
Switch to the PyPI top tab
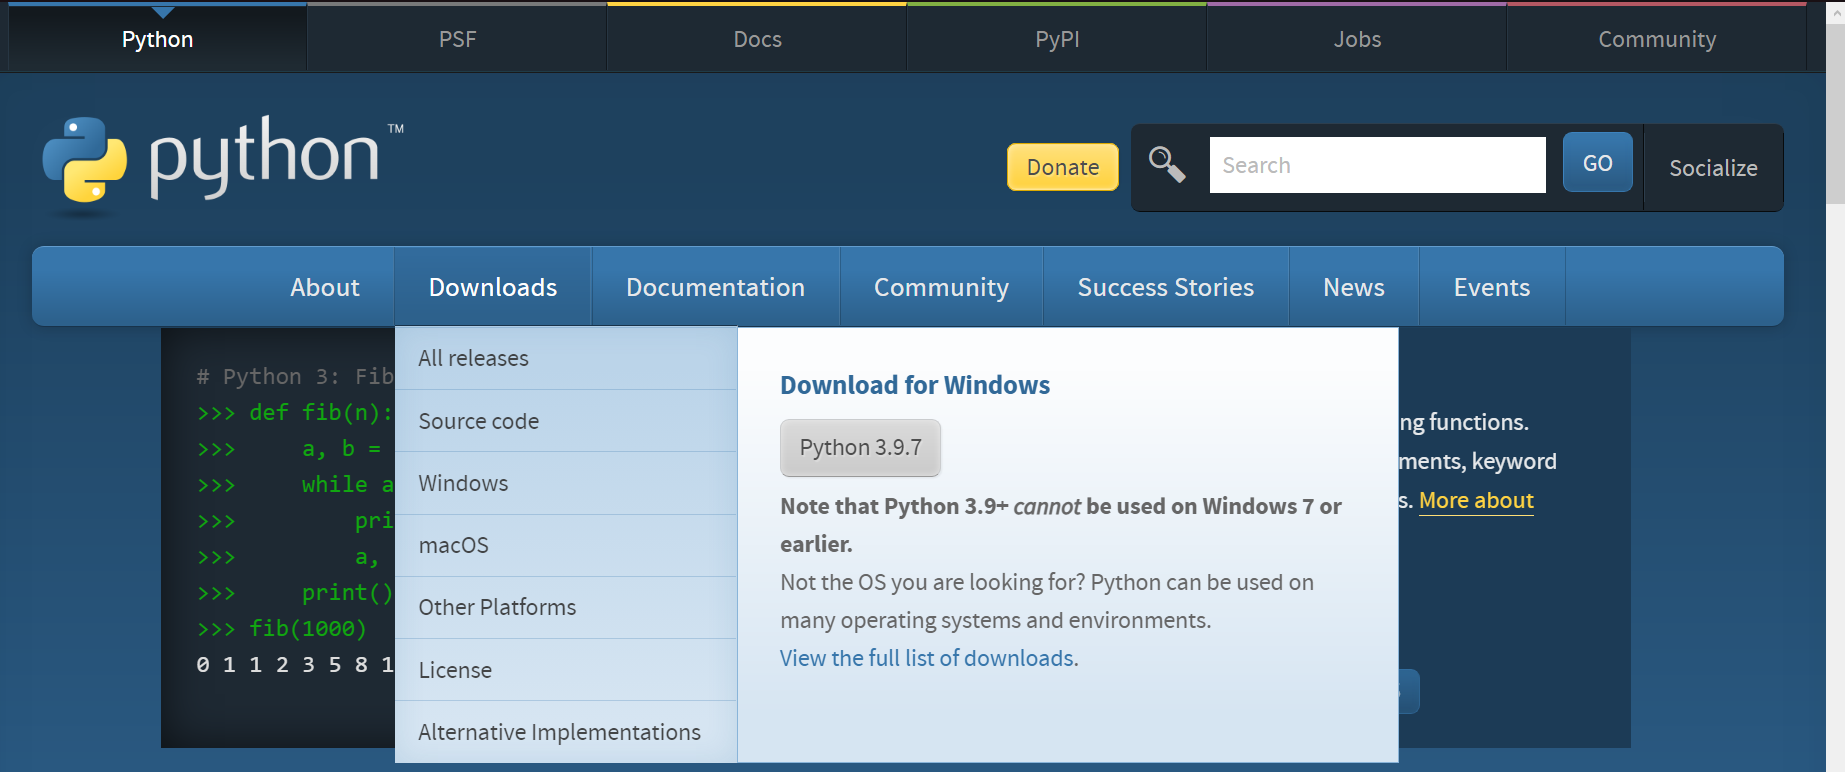click(1057, 39)
